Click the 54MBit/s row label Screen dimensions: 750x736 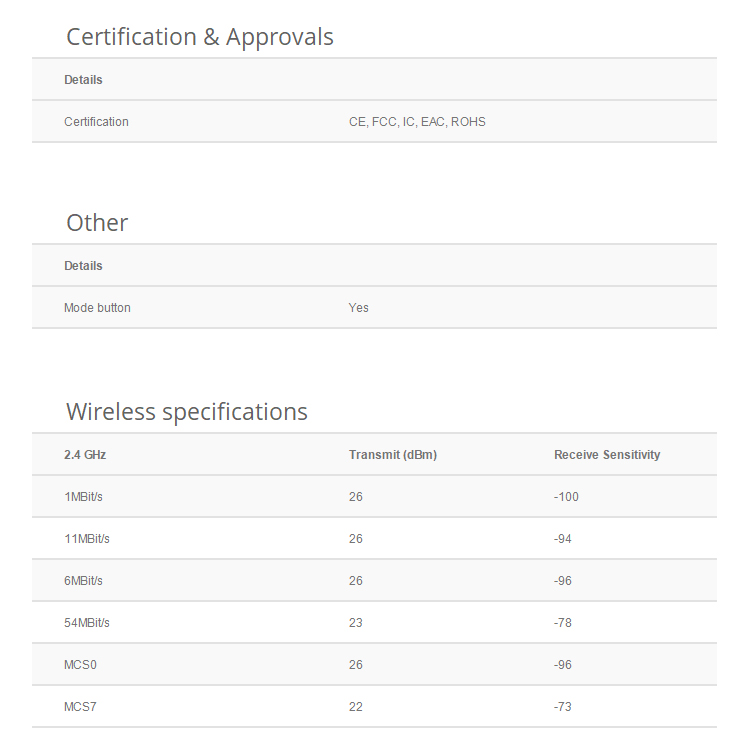click(87, 623)
